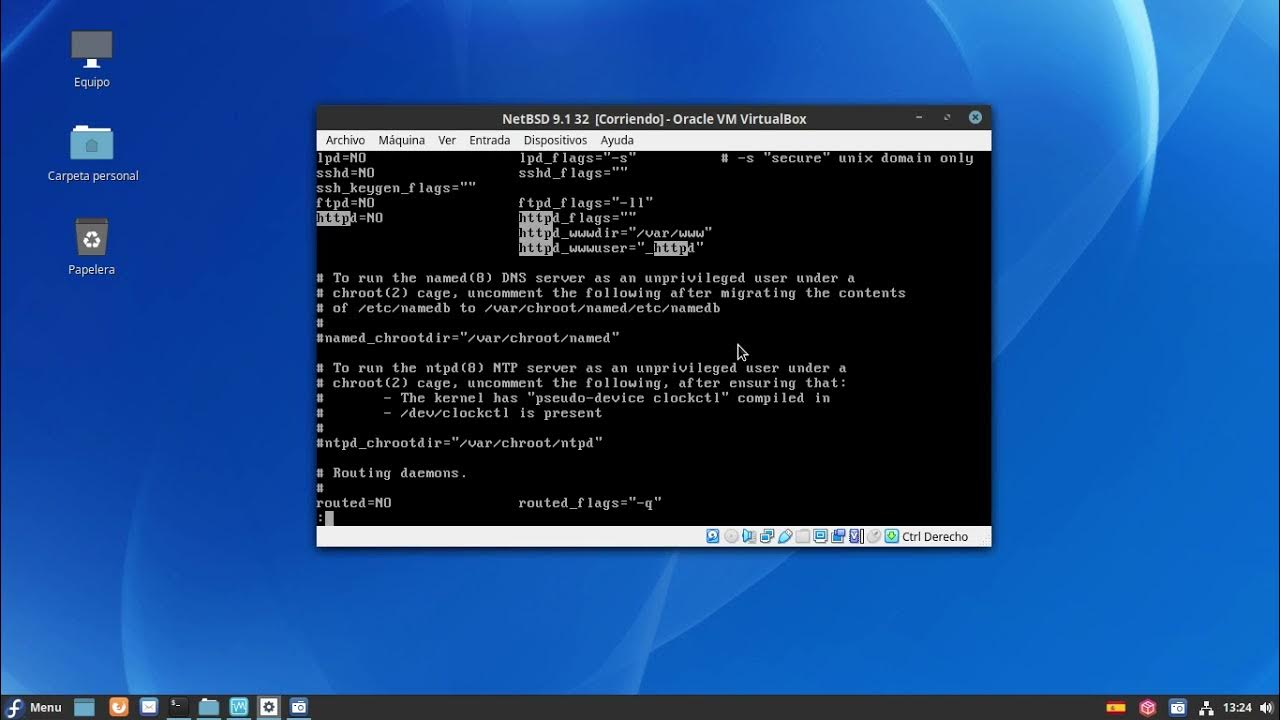Click the Spanish keyboard layout flag
1280x720 pixels.
point(1115,707)
